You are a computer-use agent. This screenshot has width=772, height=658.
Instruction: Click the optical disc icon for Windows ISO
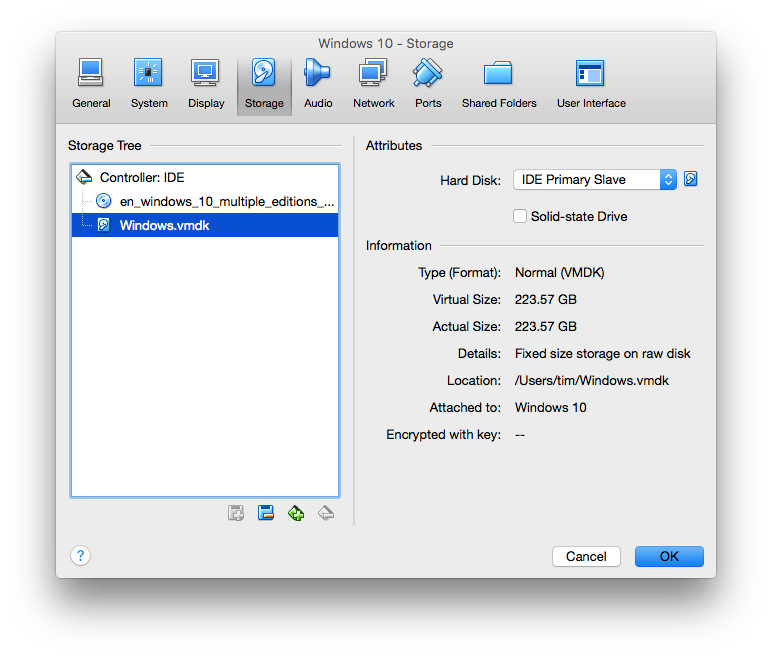click(103, 201)
